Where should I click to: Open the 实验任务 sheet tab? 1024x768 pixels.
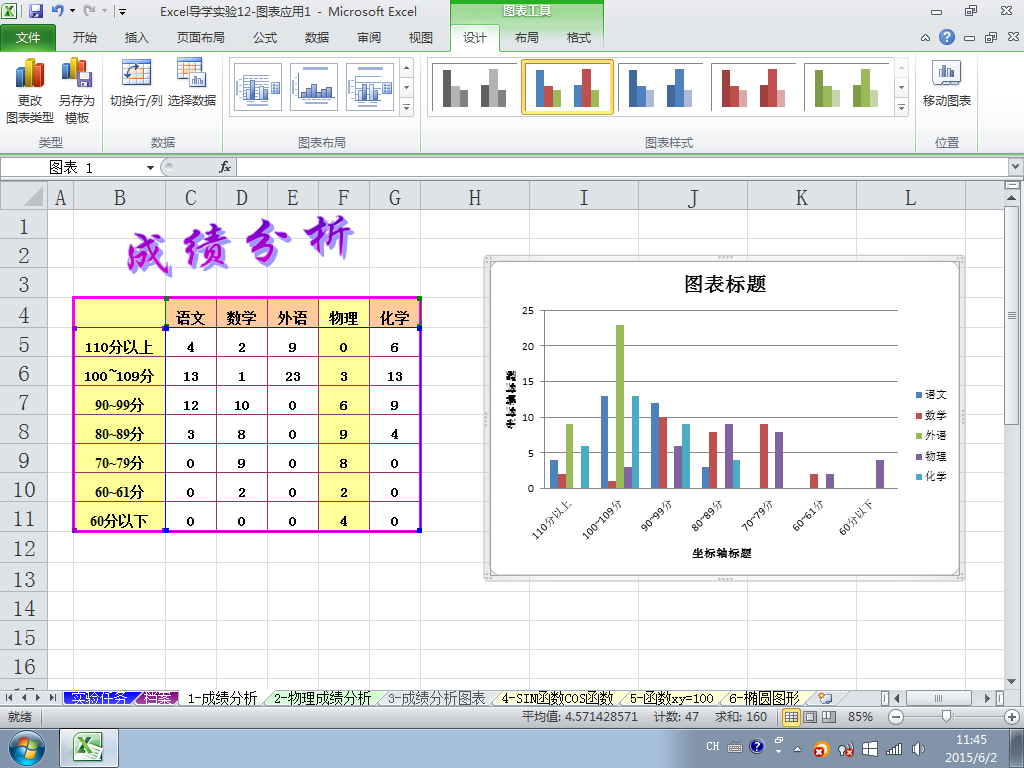point(99,698)
